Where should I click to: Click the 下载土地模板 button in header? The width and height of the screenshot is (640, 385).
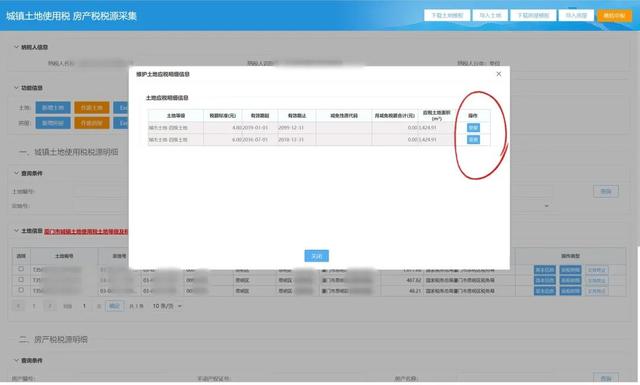[447, 16]
